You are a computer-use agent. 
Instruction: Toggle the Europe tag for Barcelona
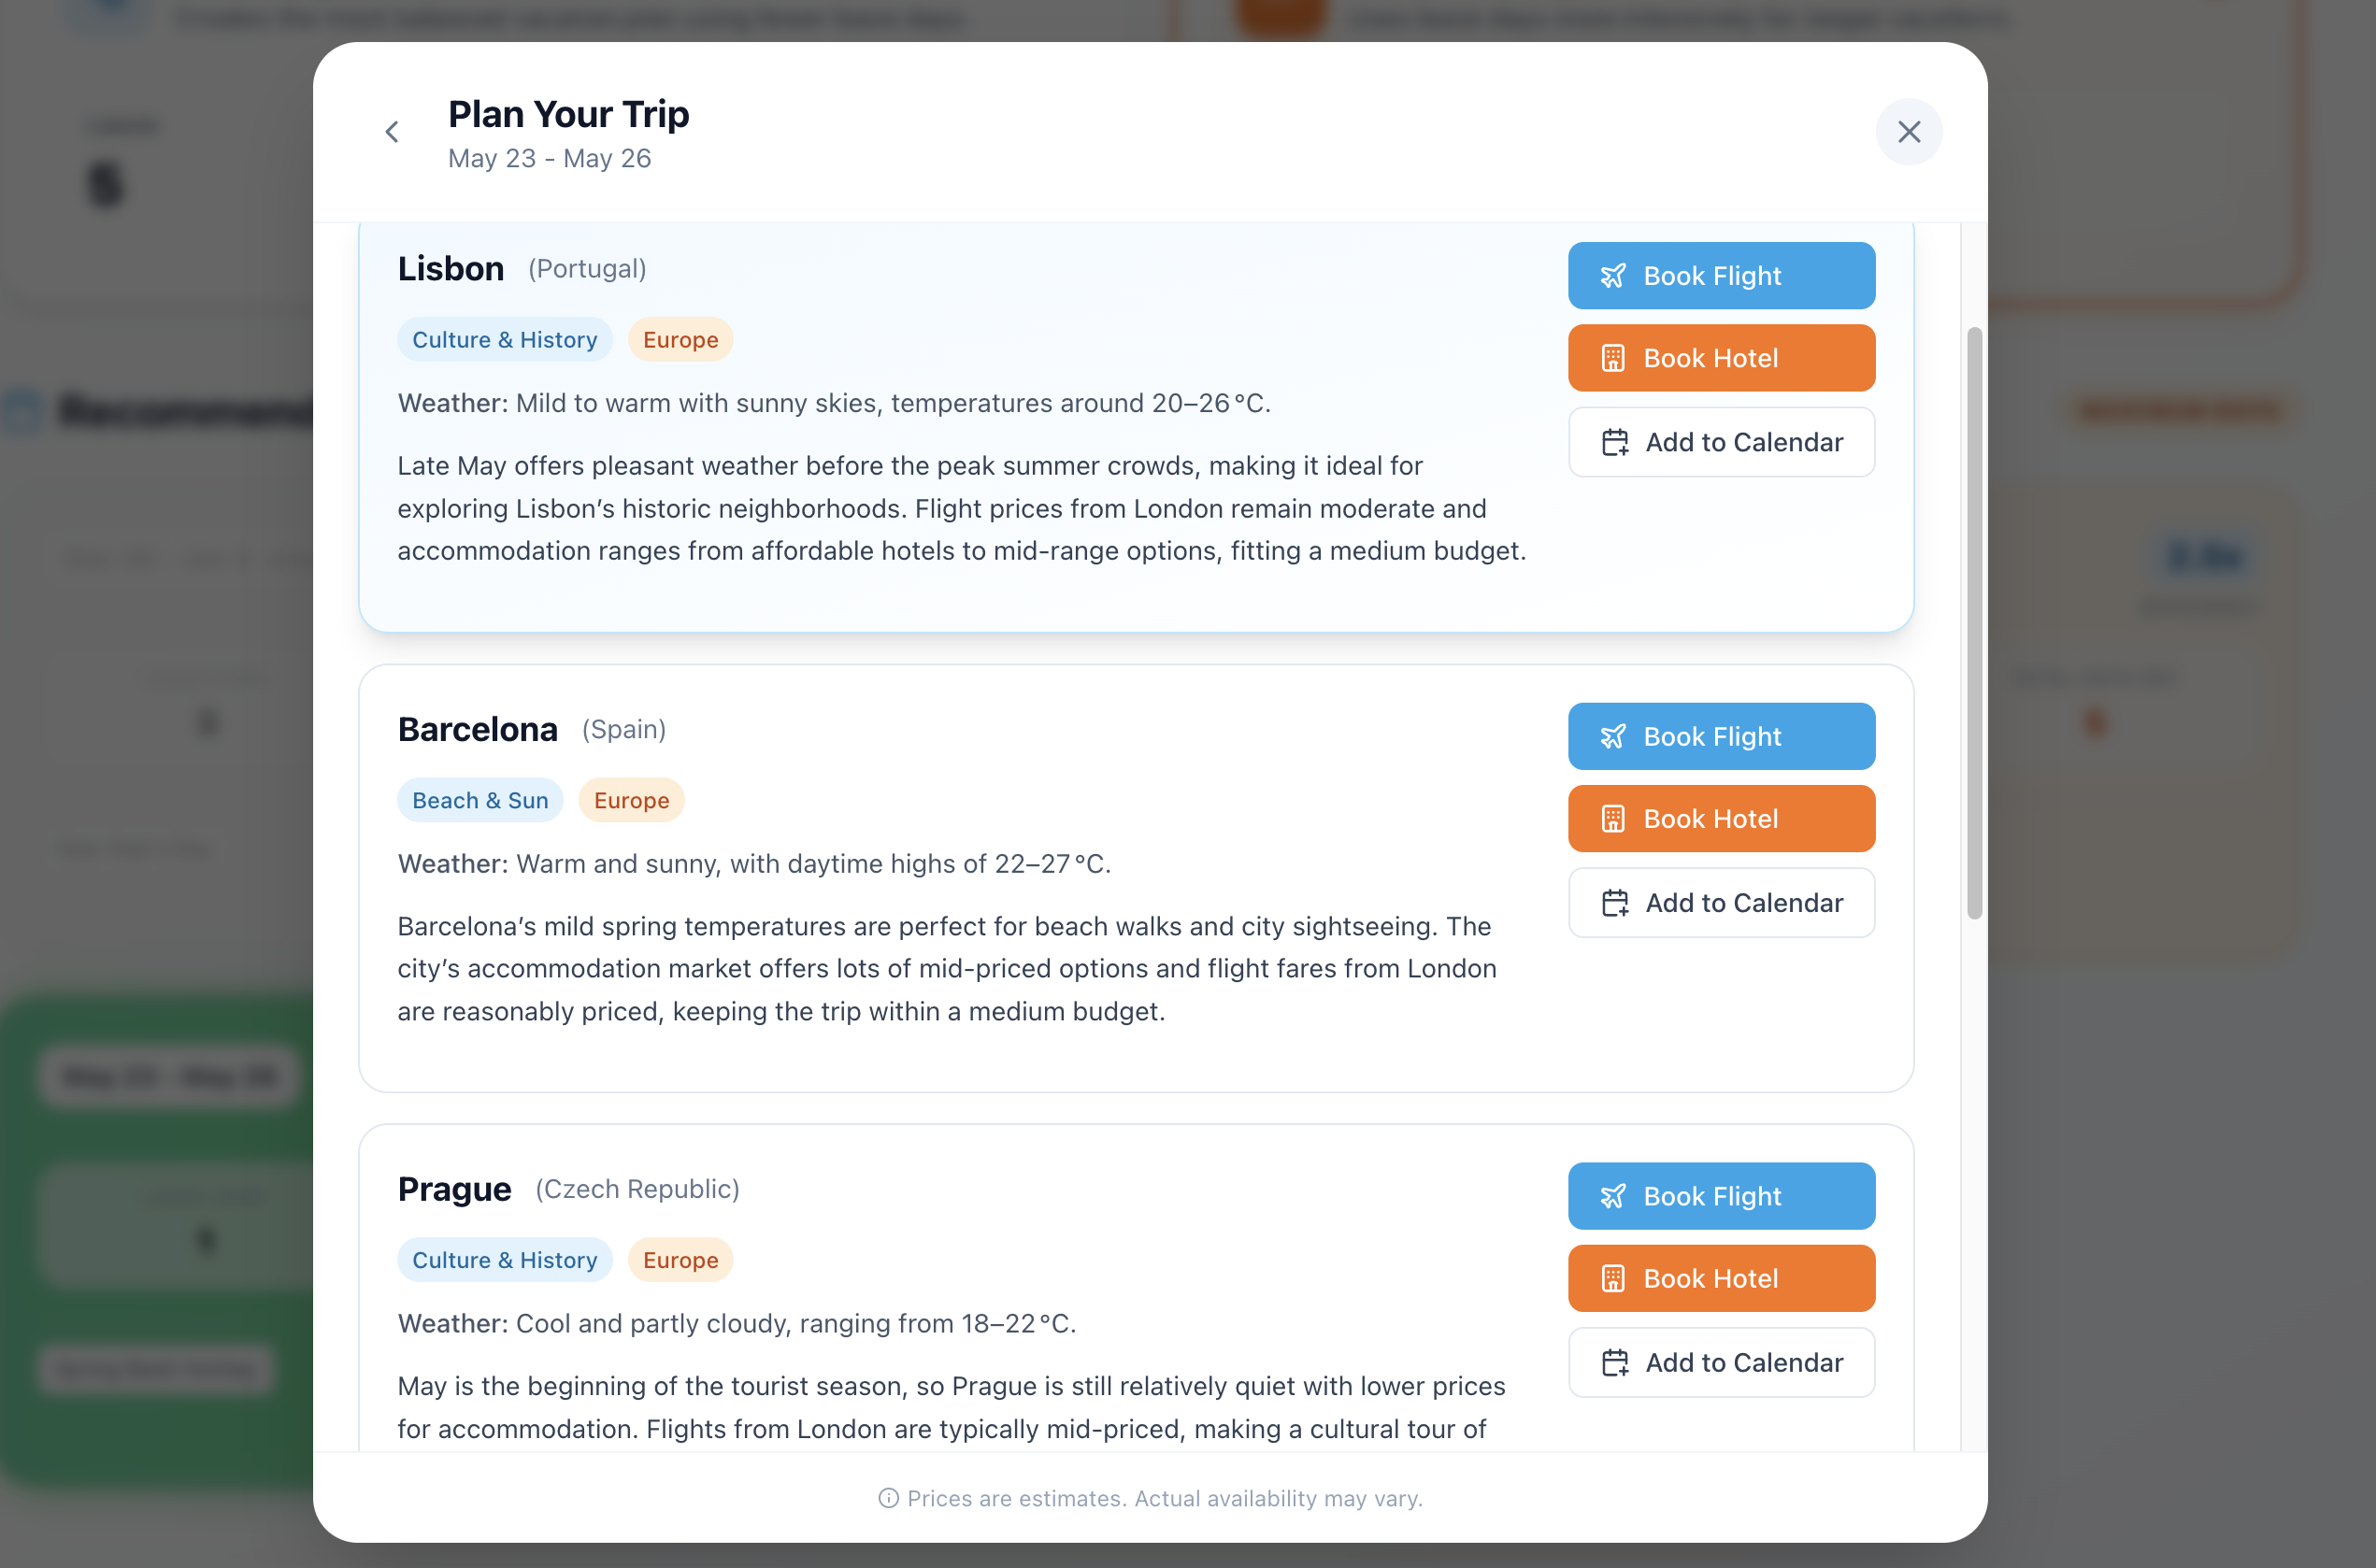(x=631, y=799)
